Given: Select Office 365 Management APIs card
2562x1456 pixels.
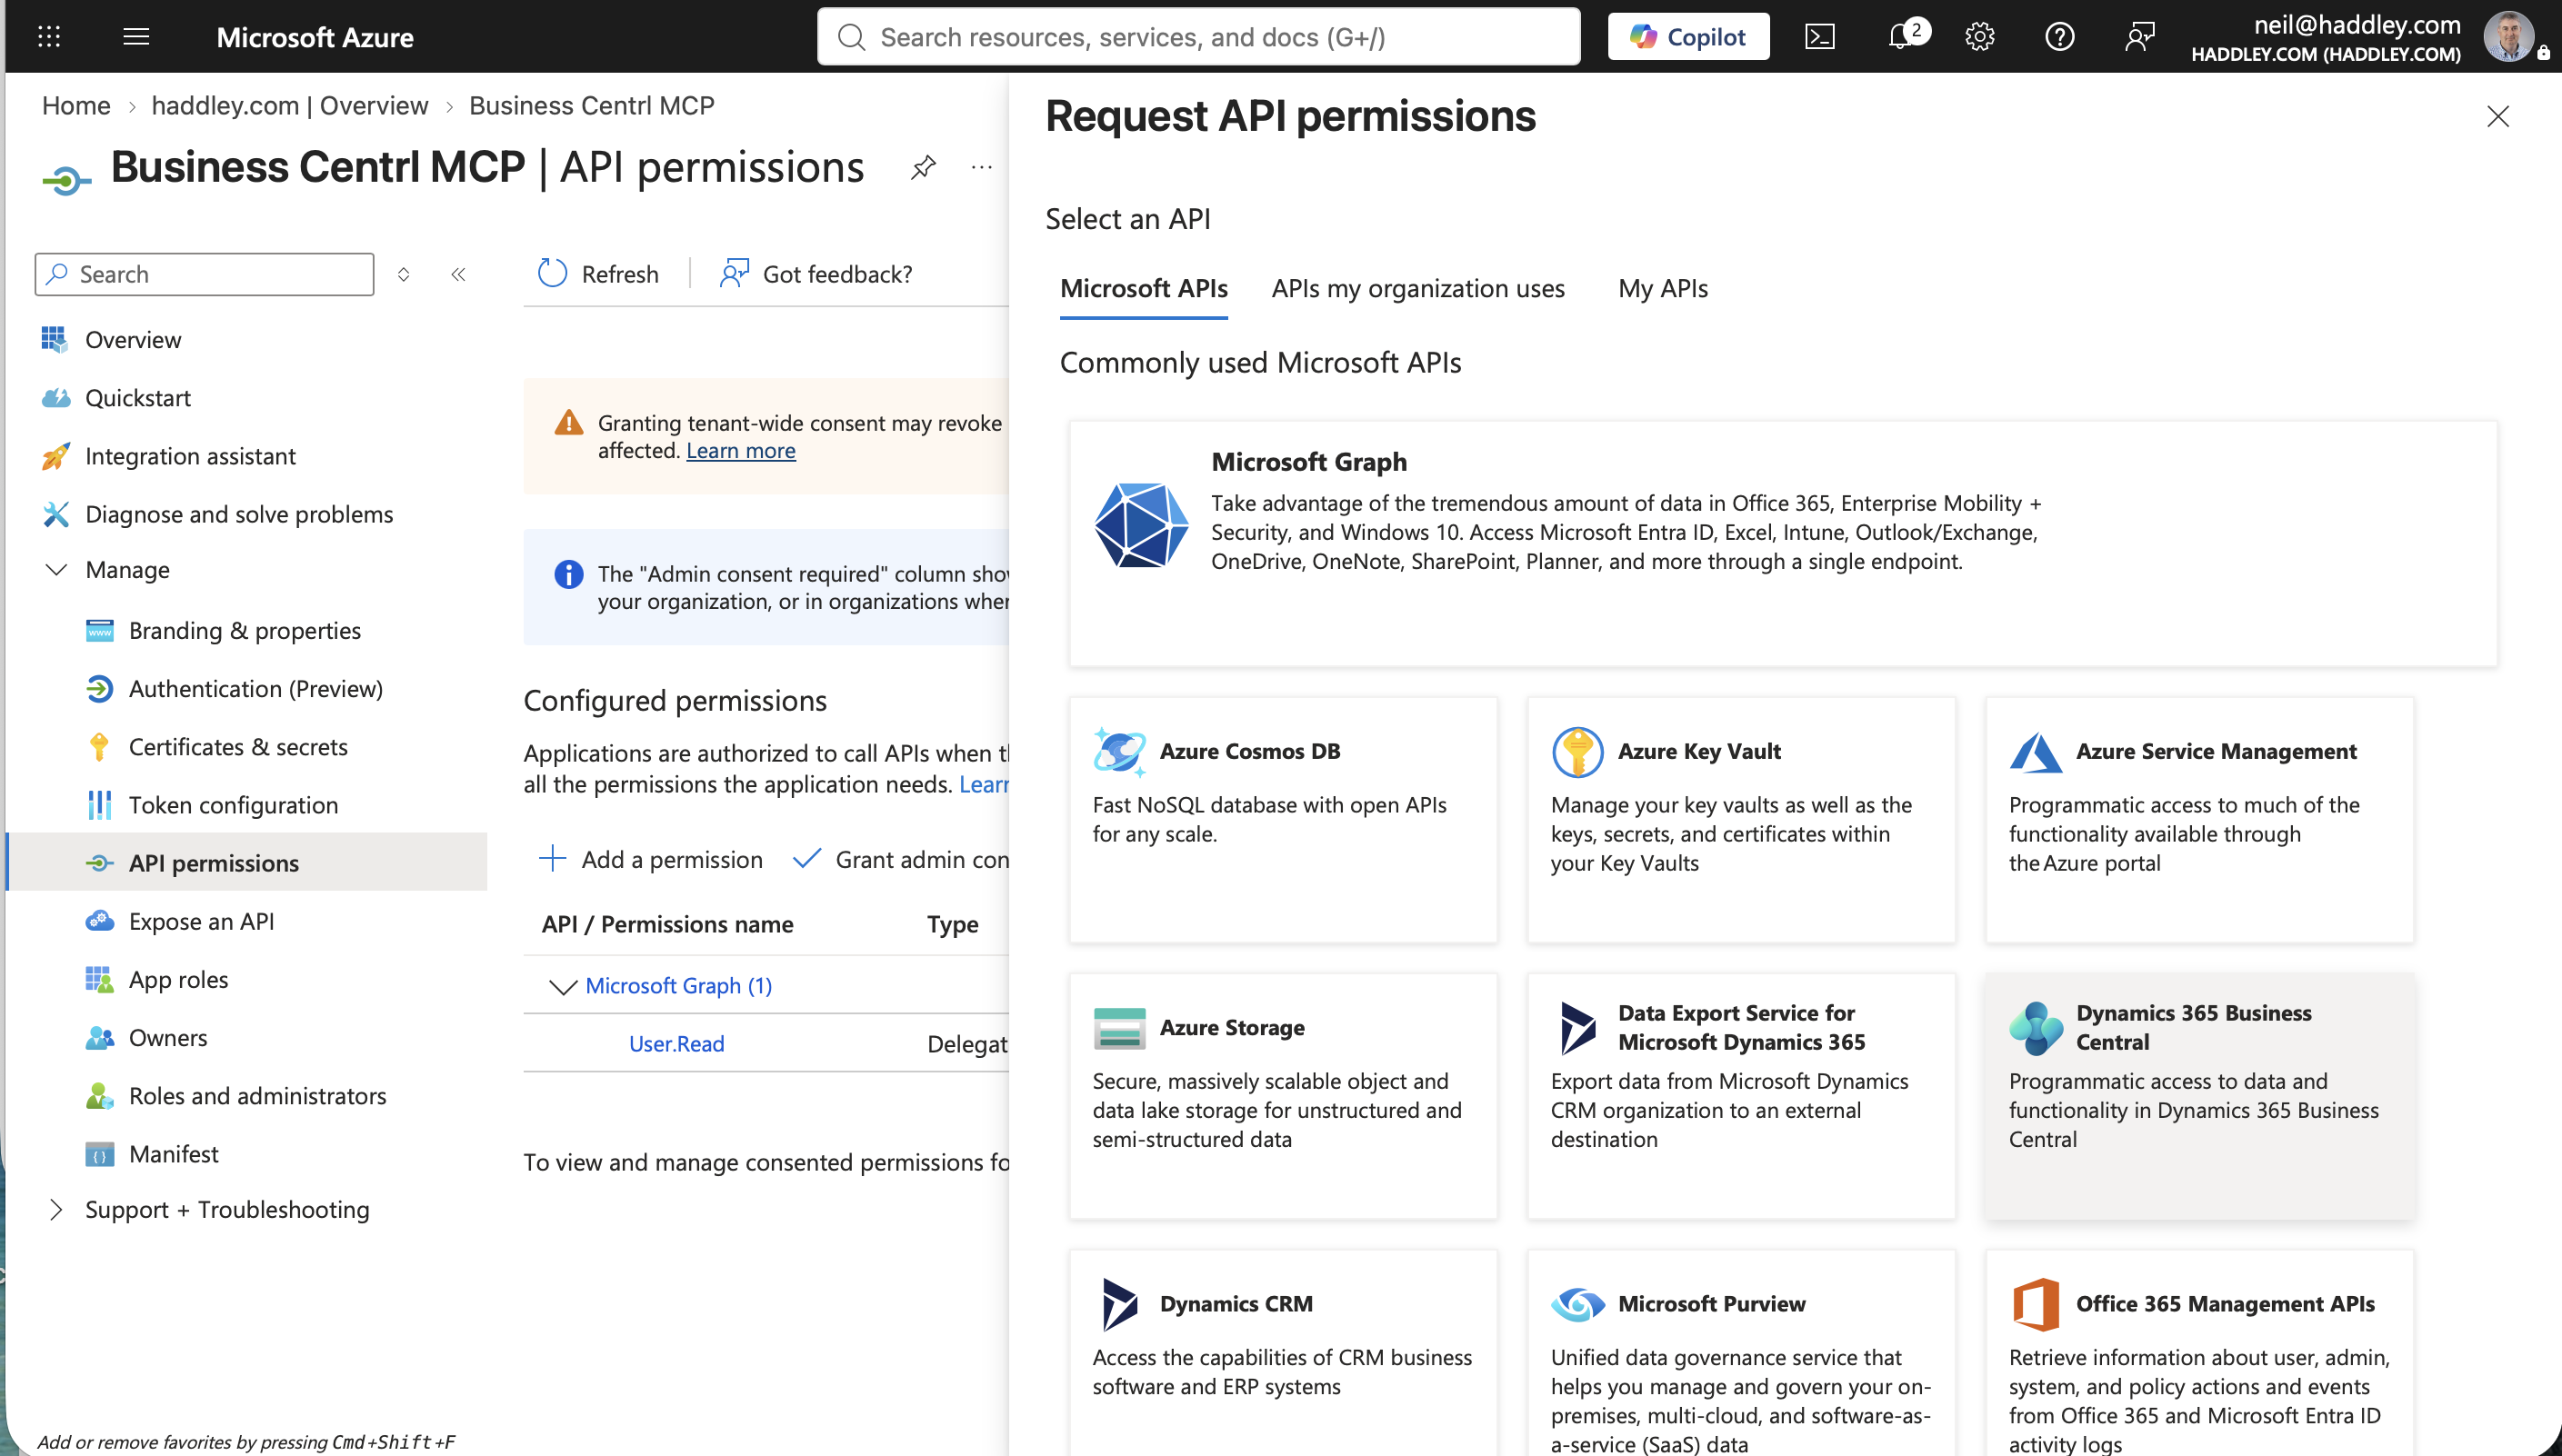Looking at the screenshot, I should pos(2199,1353).
